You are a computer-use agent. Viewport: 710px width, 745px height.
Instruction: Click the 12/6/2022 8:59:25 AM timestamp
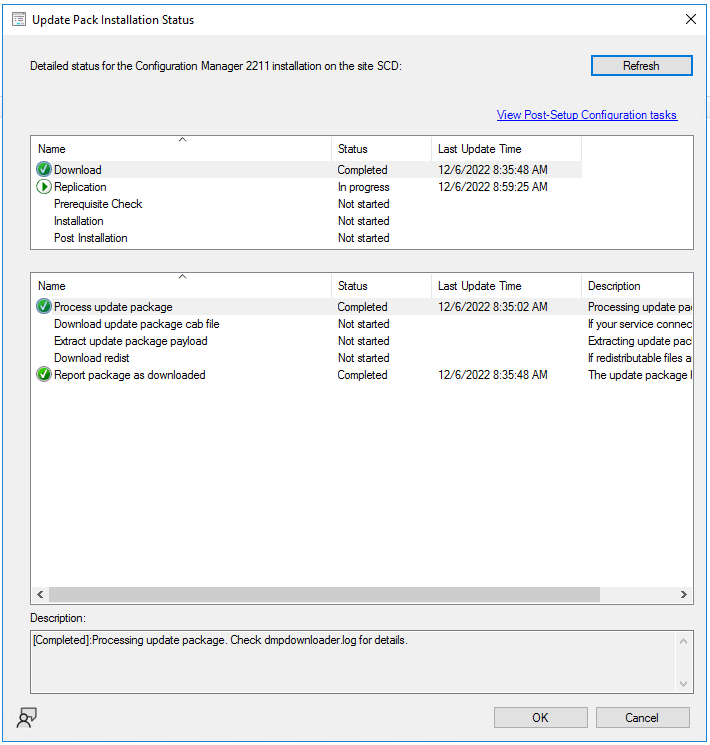point(493,187)
